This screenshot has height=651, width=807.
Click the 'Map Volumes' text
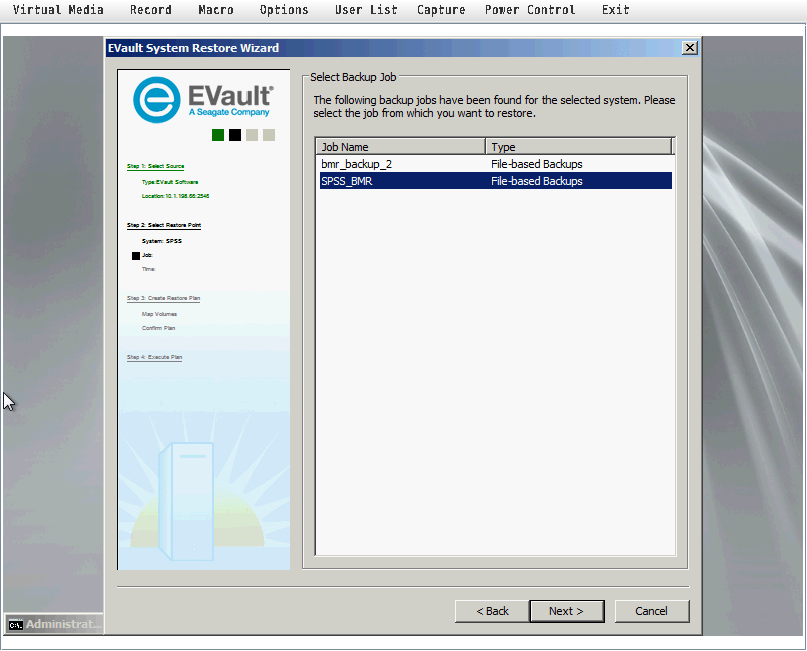160,314
